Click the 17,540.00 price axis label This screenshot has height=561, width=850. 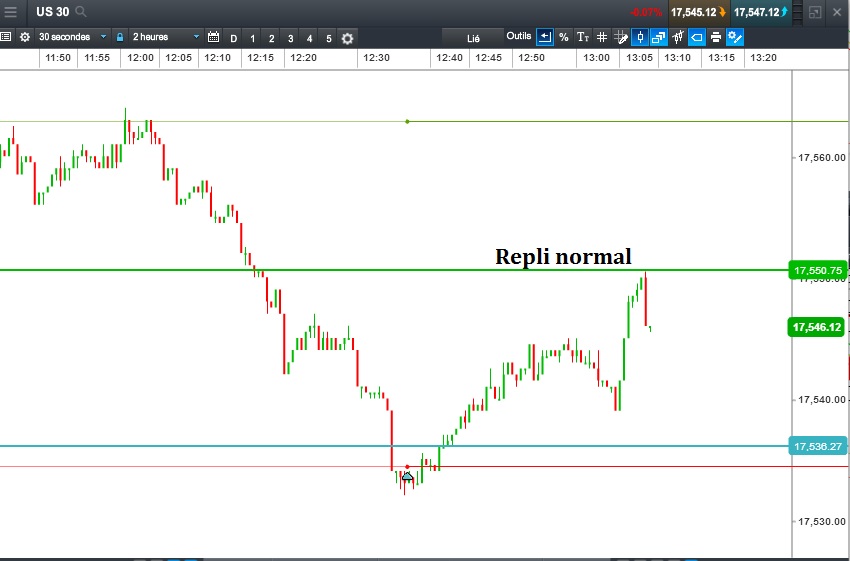coord(821,399)
